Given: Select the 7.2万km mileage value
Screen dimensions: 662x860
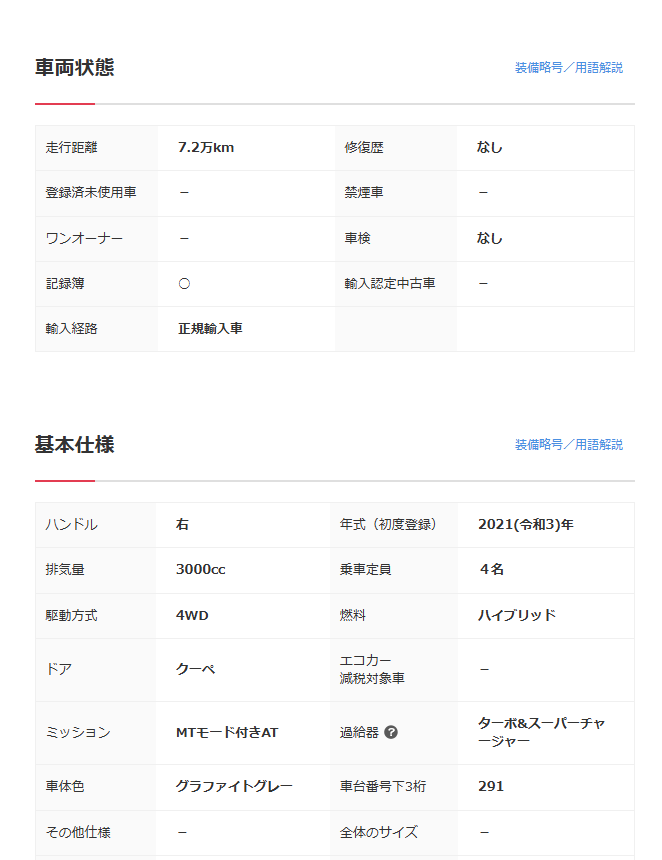Looking at the screenshot, I should pos(206,148).
